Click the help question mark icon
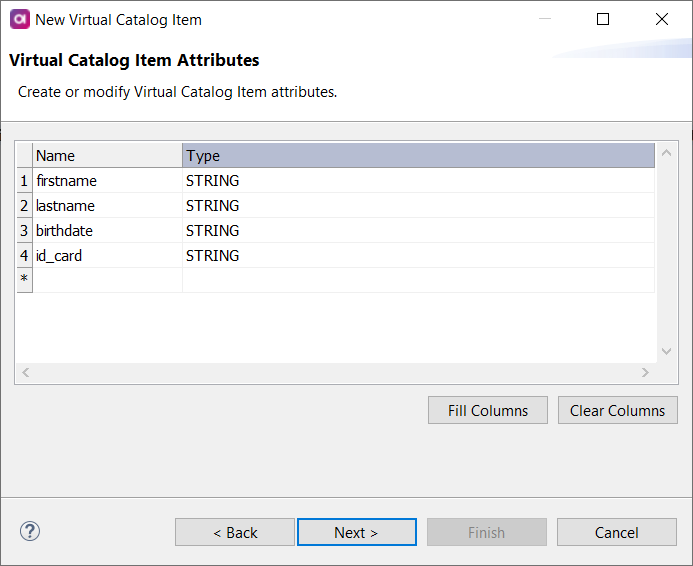Image resolution: width=693 pixels, height=566 pixels. 30,531
